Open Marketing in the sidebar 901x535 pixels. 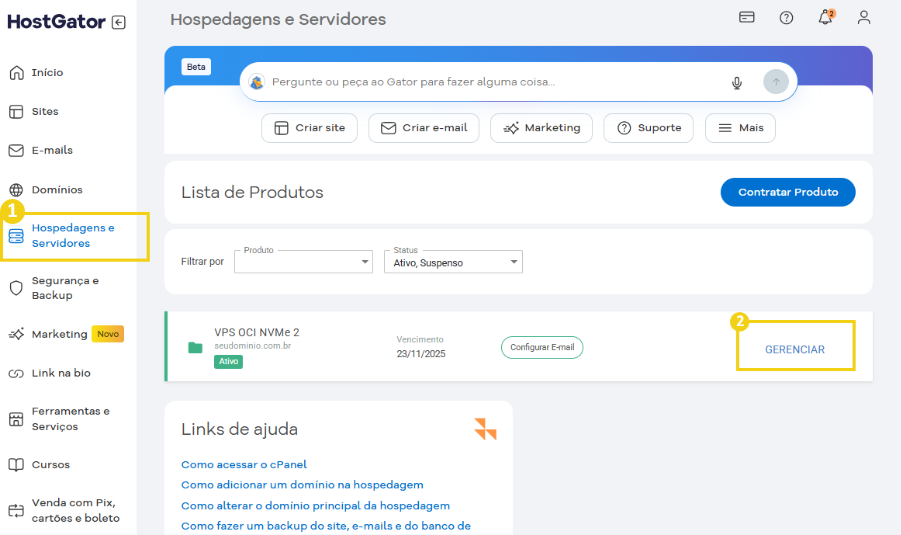(59, 334)
